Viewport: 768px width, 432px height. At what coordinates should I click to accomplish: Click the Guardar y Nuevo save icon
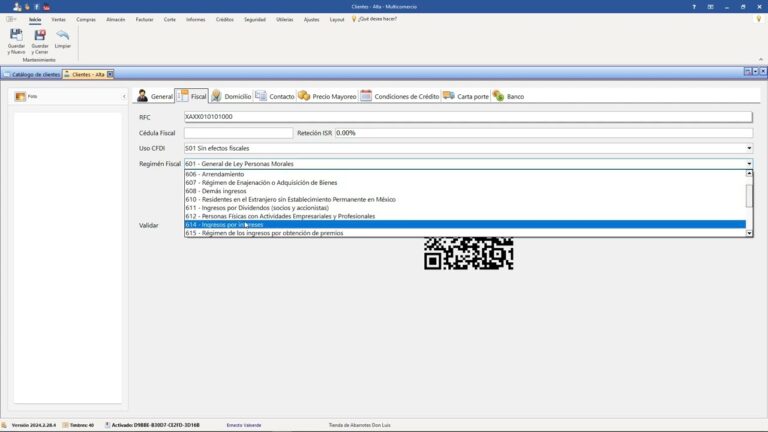[x=16, y=36]
